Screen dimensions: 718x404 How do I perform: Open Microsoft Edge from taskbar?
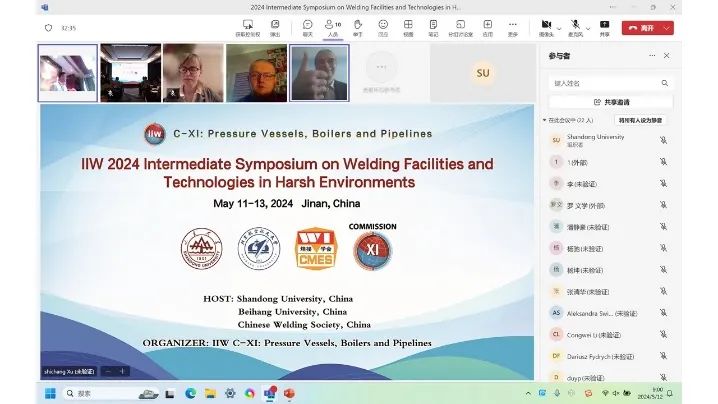190,393
